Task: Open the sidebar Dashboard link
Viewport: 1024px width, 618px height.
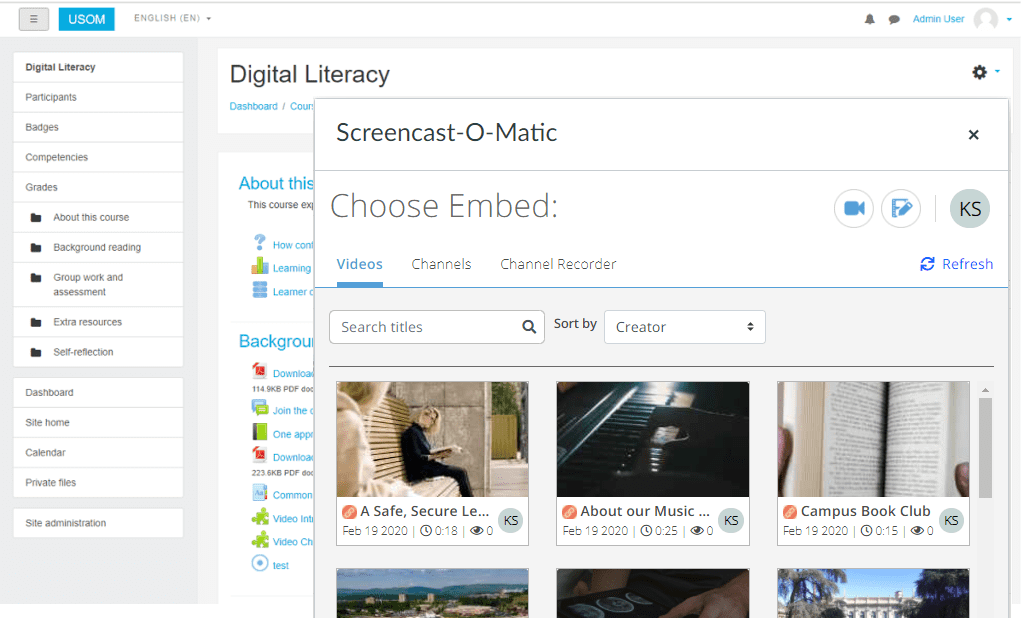Action: click(x=98, y=393)
